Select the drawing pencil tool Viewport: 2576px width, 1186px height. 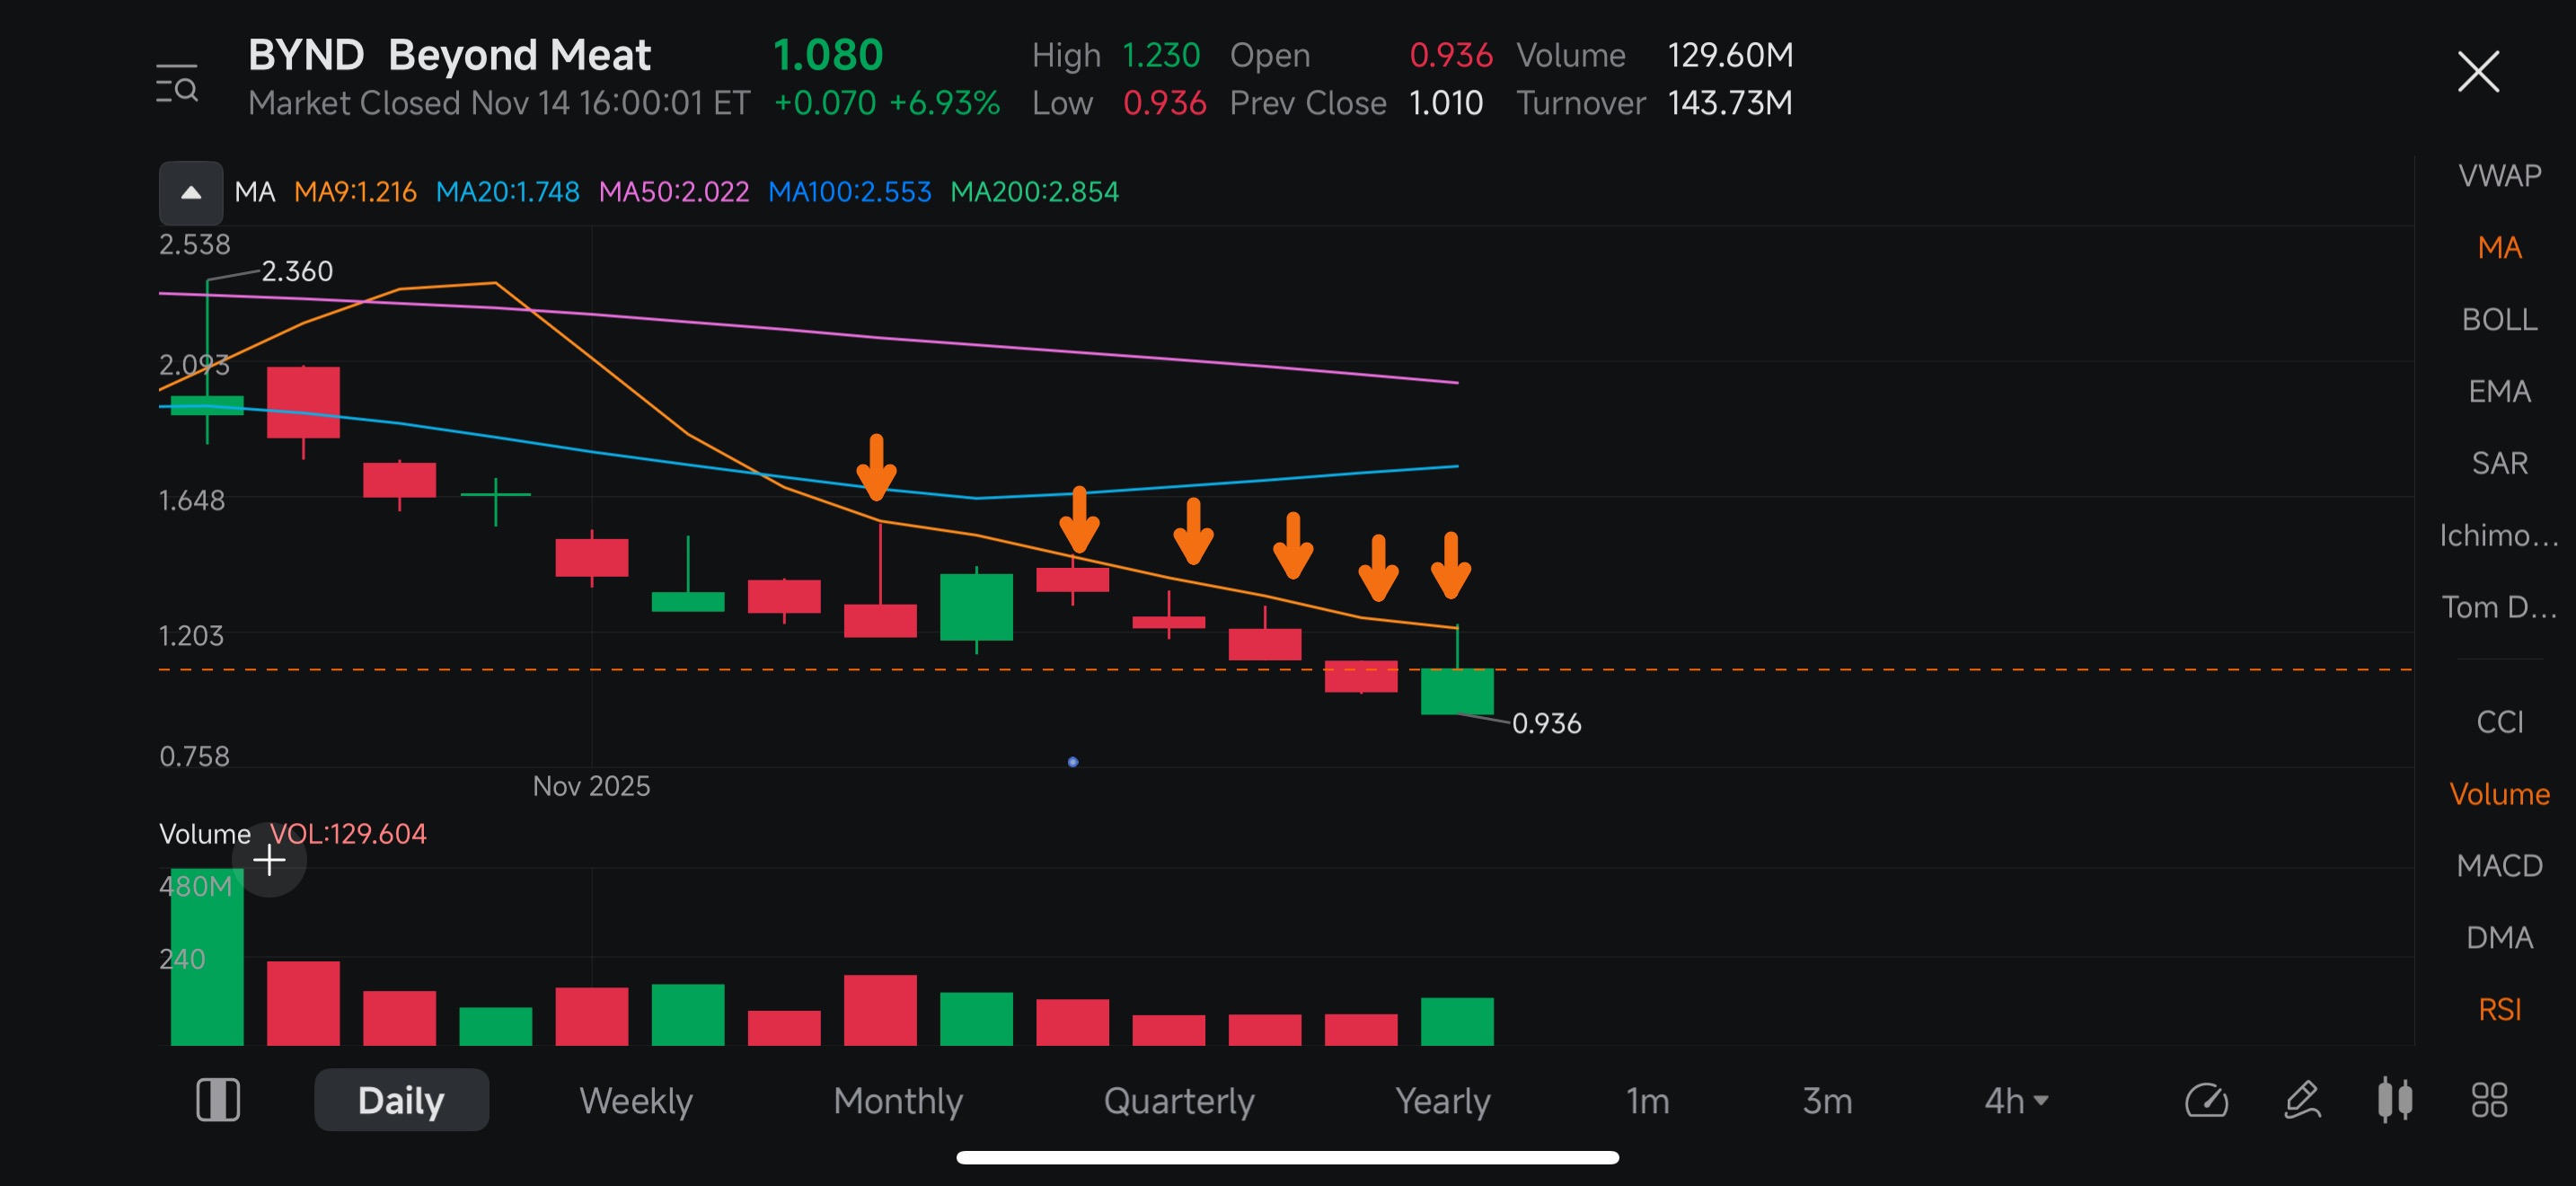point(2302,1100)
